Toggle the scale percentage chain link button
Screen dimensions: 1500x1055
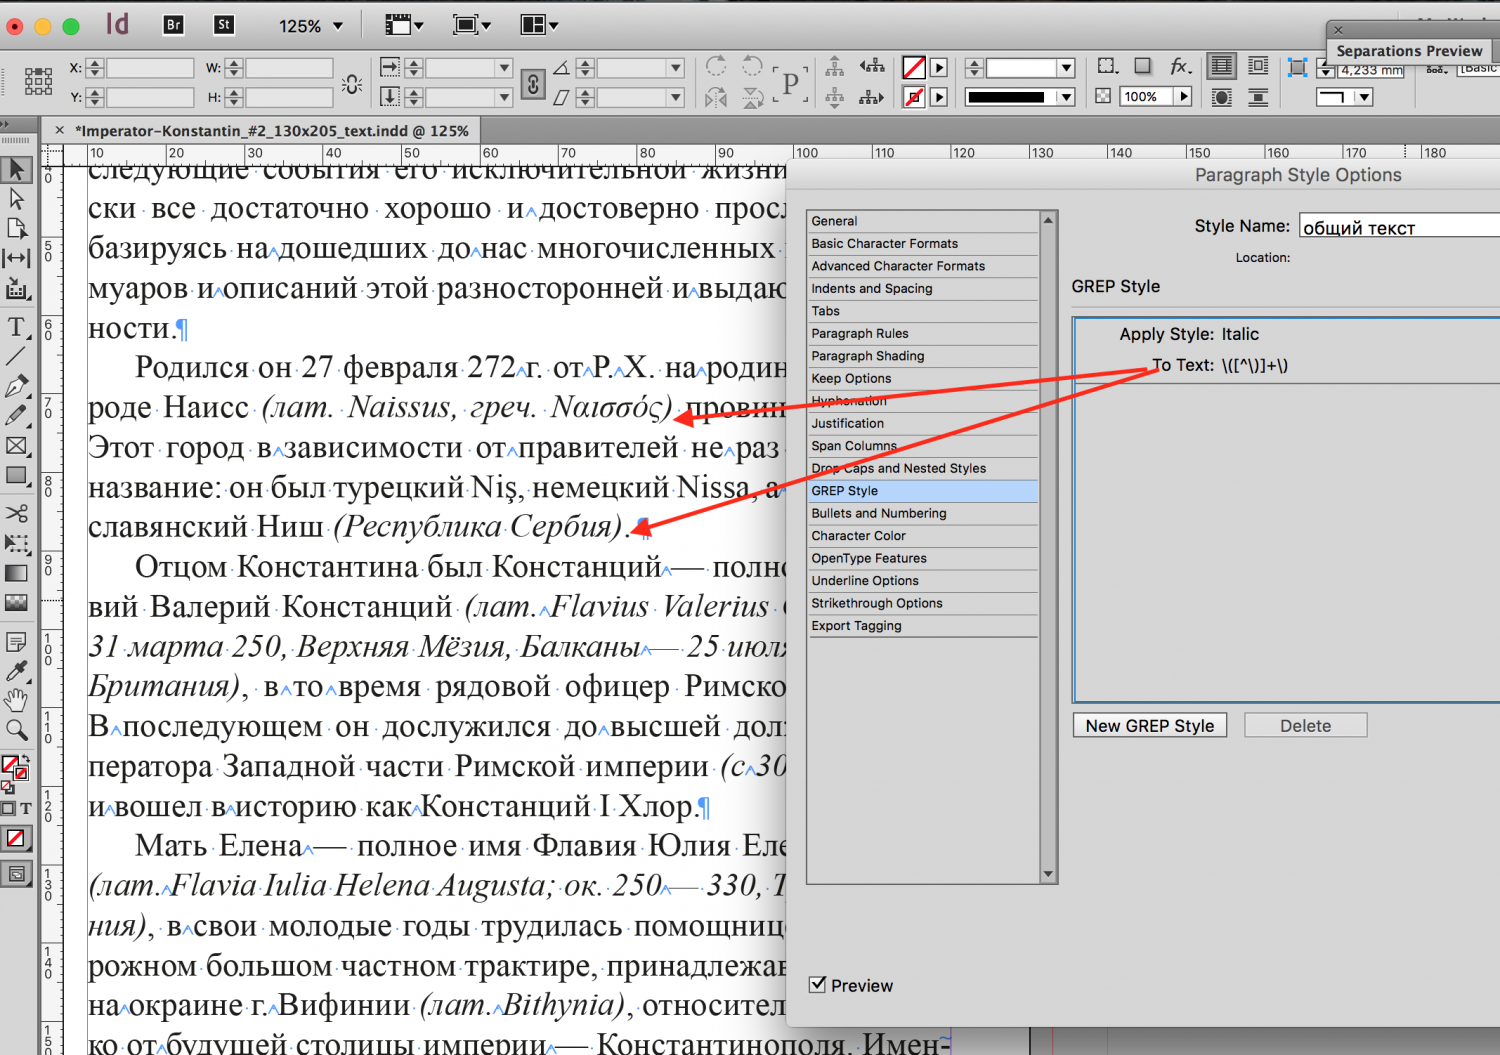pyautogui.click(x=533, y=84)
